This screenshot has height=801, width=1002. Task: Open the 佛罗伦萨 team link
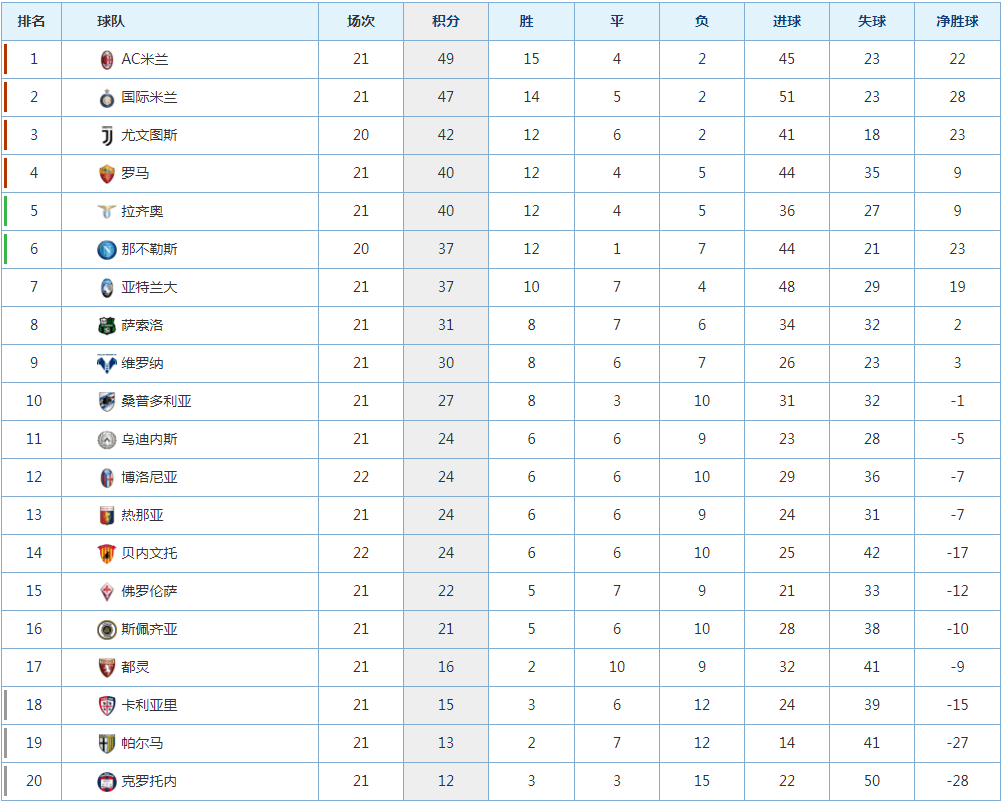(149, 591)
